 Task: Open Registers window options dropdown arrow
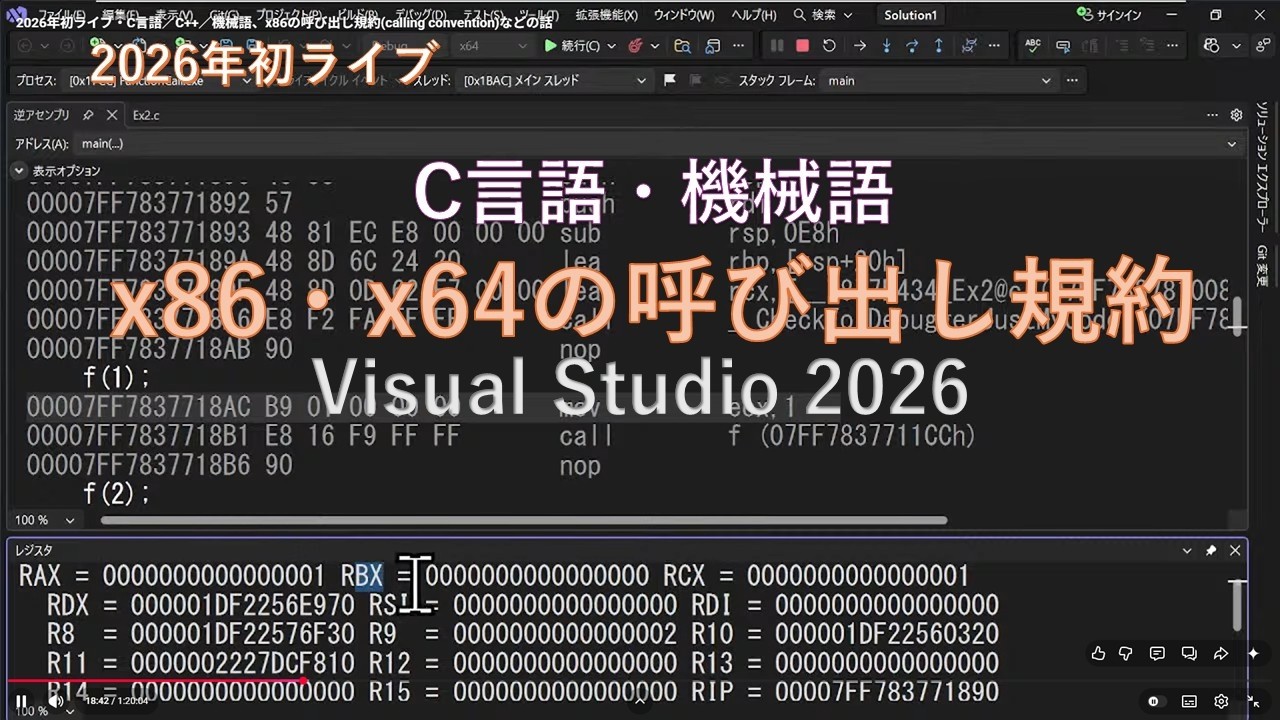click(1187, 550)
